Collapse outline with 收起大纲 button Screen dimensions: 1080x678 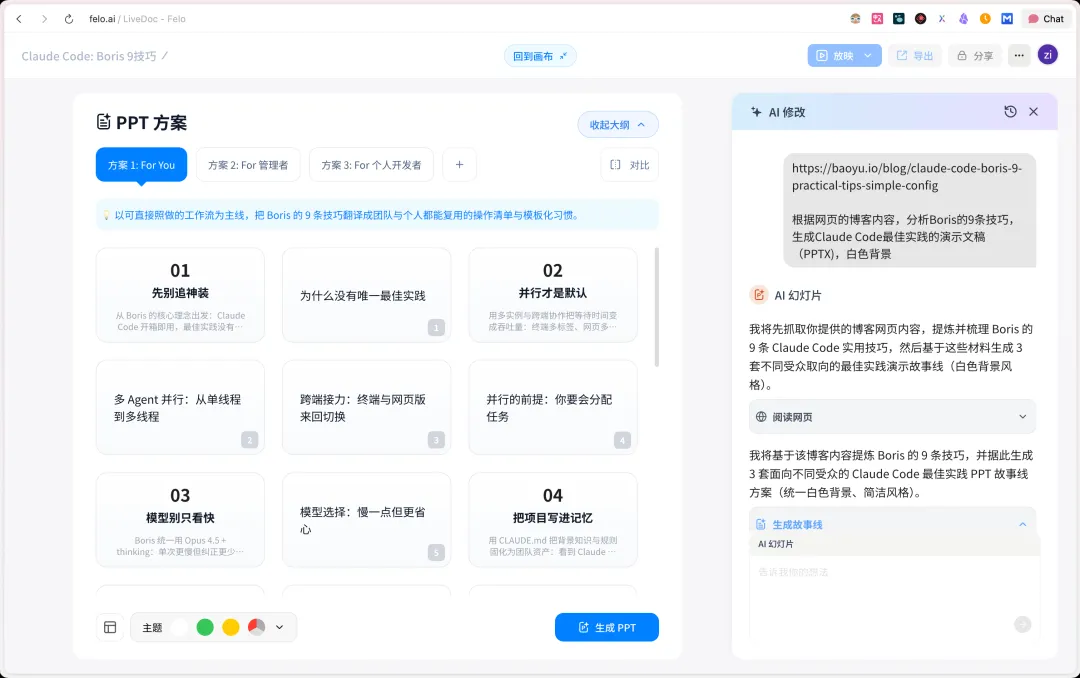pyautogui.click(x=618, y=125)
